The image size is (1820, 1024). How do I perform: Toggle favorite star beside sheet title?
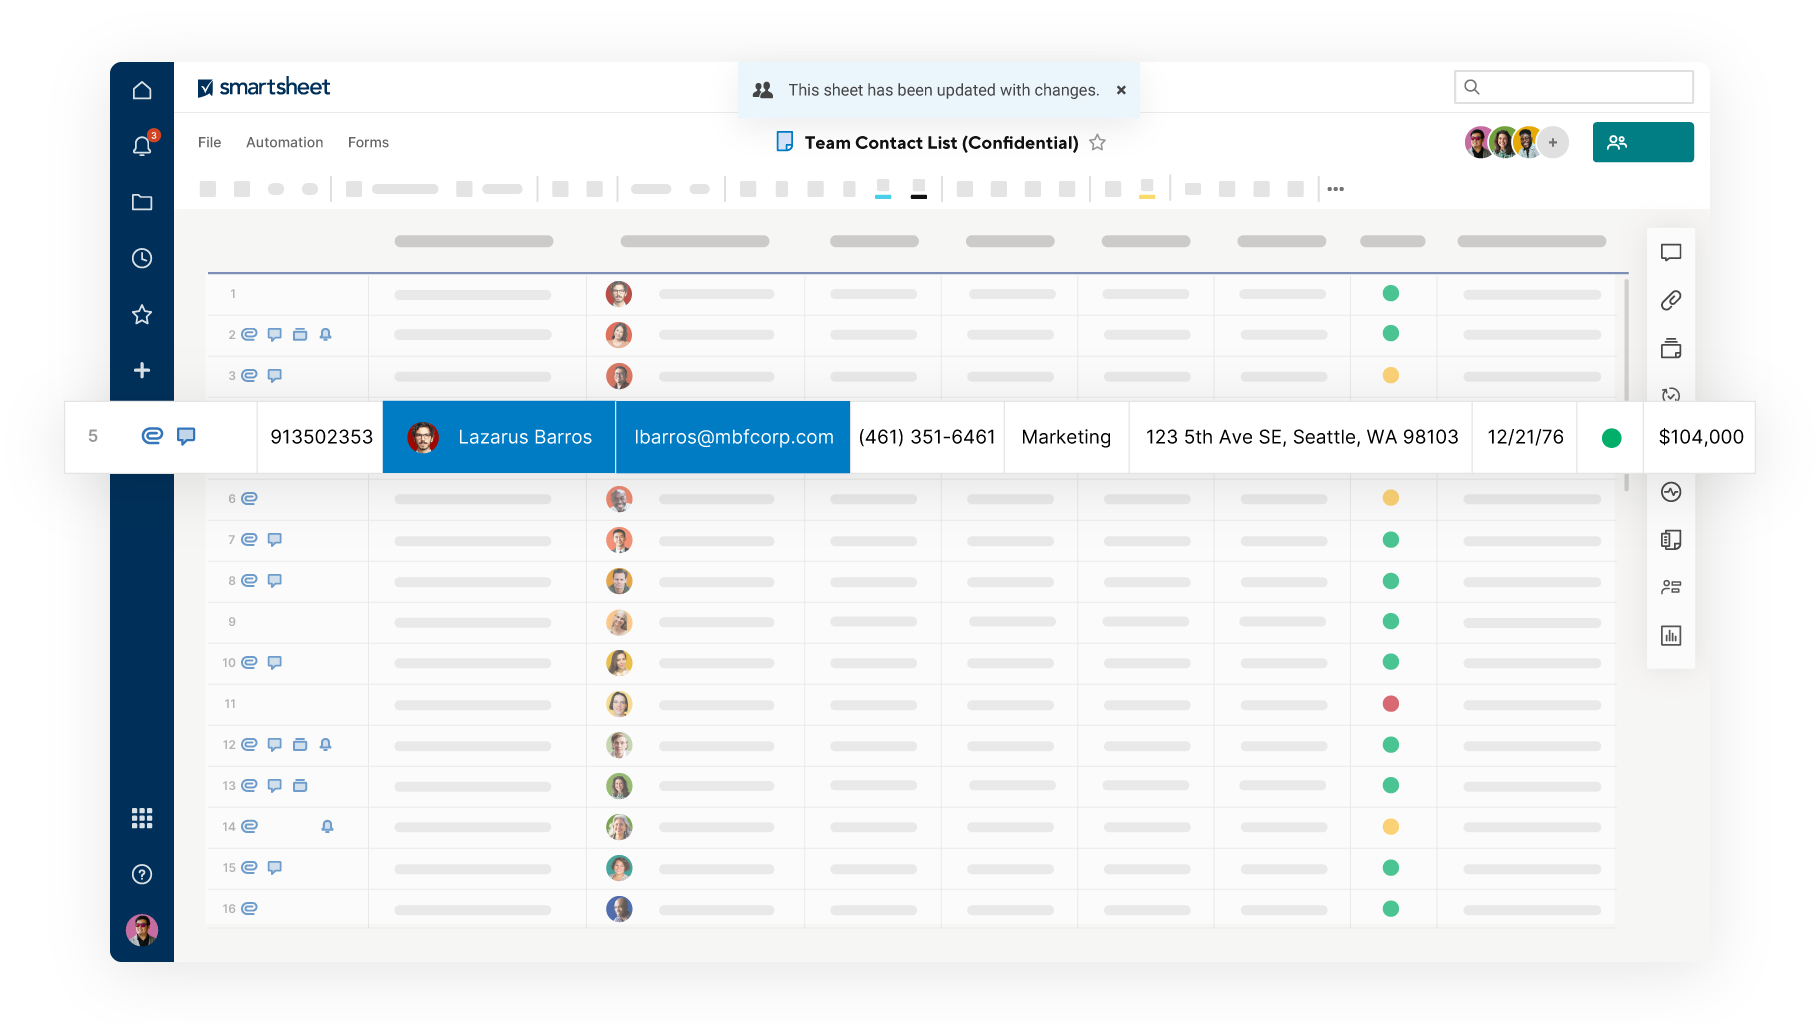click(1097, 142)
